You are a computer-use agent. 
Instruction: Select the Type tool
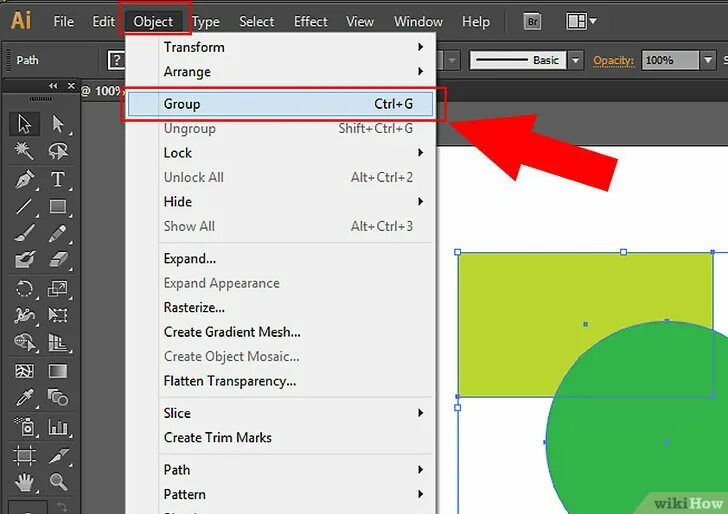point(58,179)
